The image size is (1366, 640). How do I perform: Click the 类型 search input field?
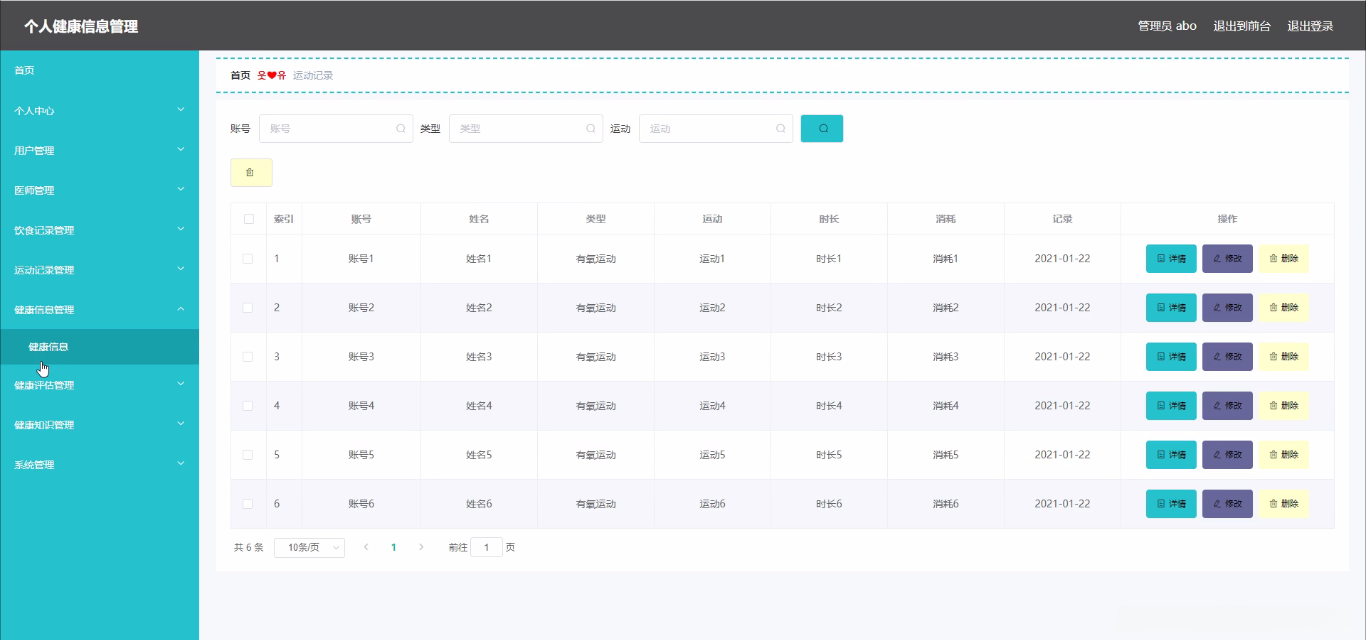(526, 128)
